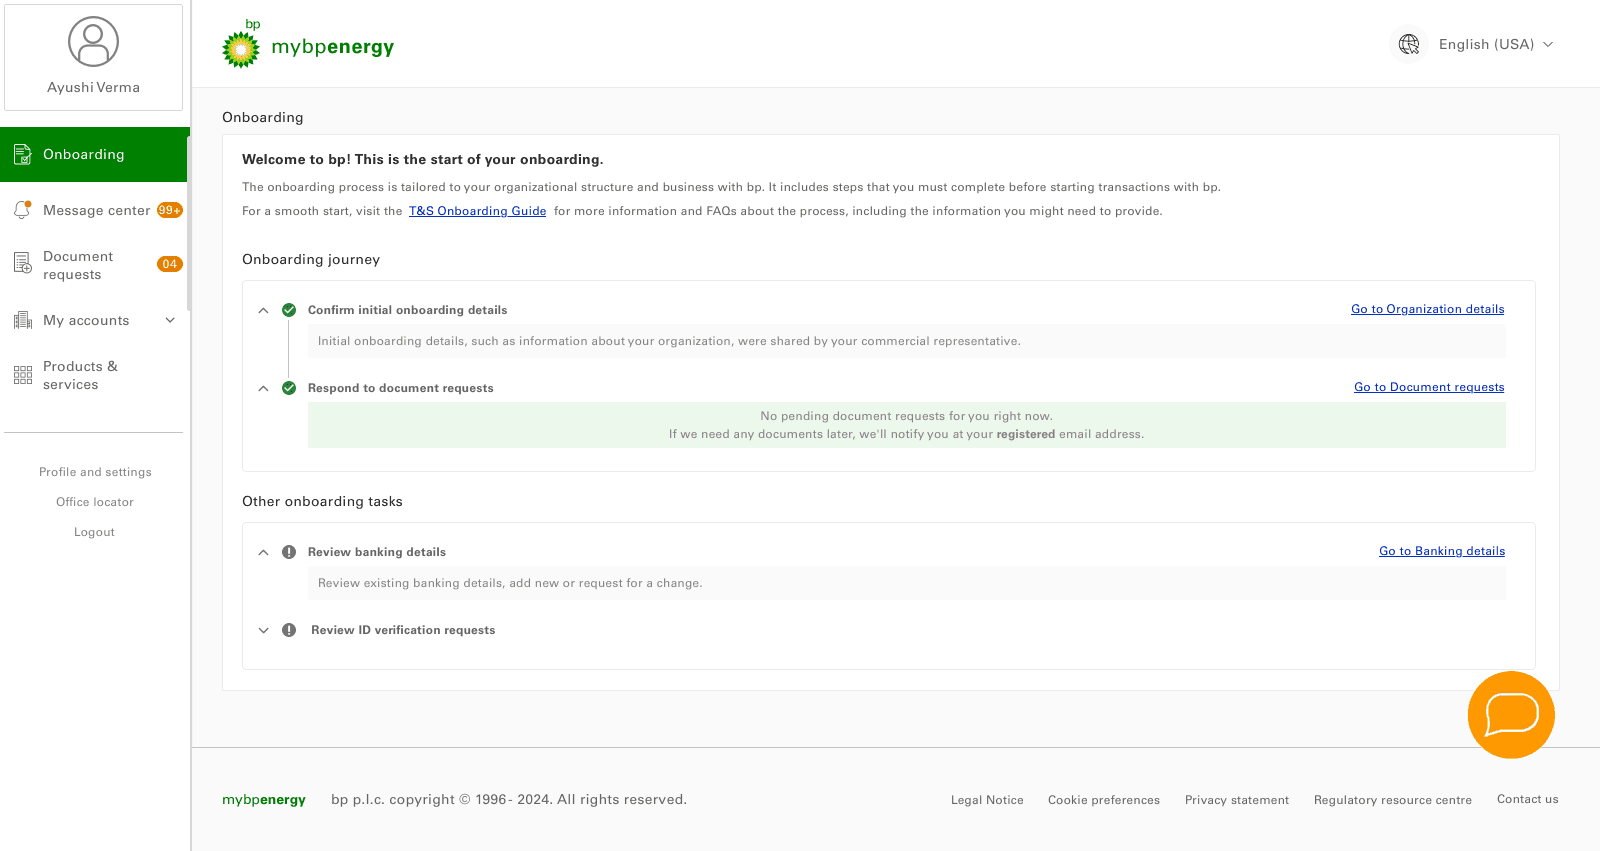
Task: Click the globe language icon
Action: point(1409,44)
